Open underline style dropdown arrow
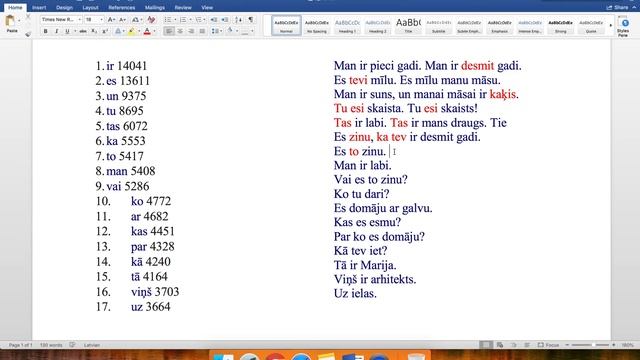The image size is (640, 360). (x=75, y=31)
